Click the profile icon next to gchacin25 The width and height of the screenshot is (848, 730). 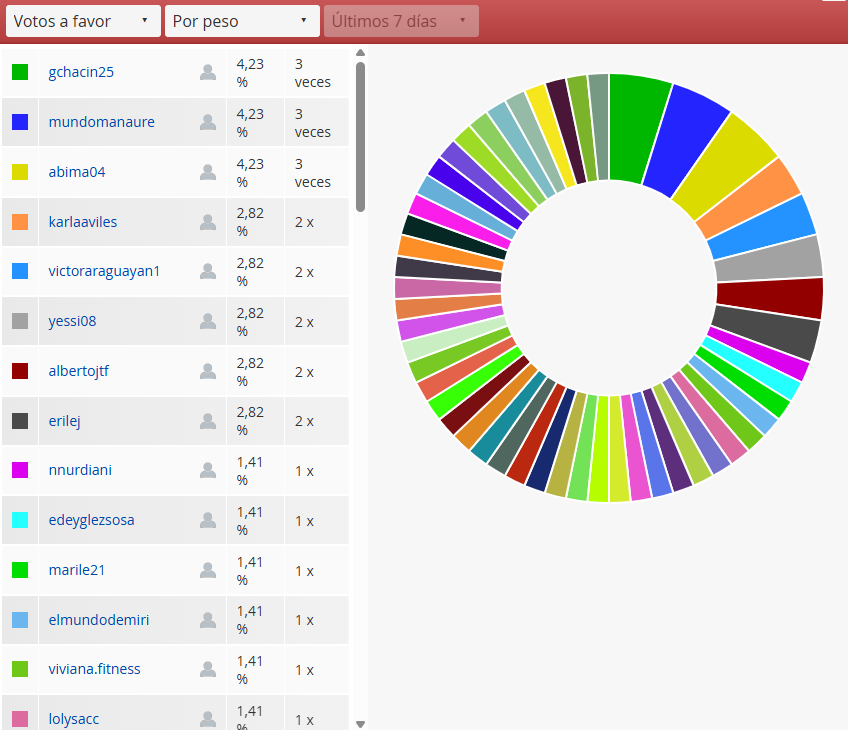(x=208, y=72)
